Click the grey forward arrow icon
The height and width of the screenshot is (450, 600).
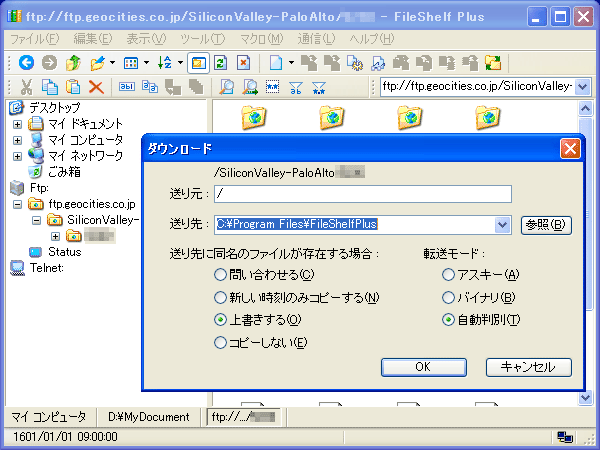click(49, 62)
